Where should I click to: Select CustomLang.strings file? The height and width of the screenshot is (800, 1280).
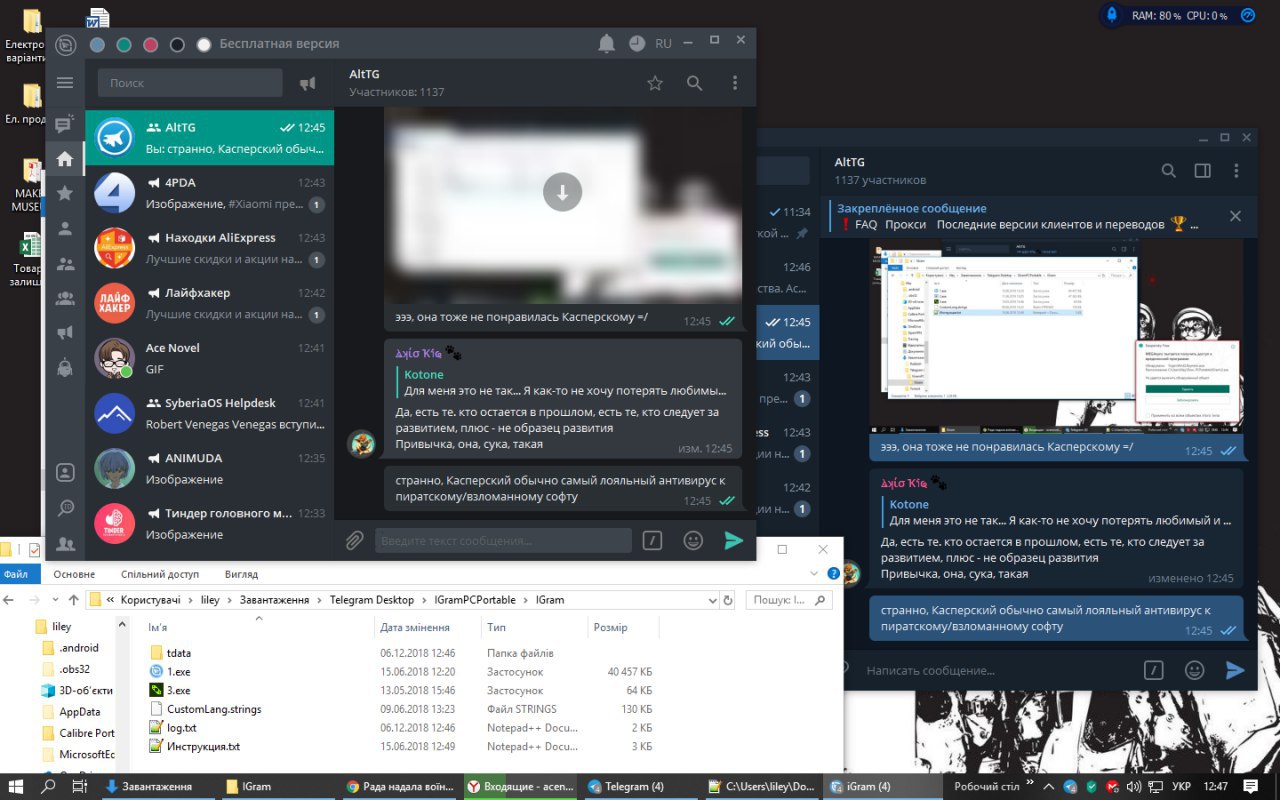pos(214,709)
